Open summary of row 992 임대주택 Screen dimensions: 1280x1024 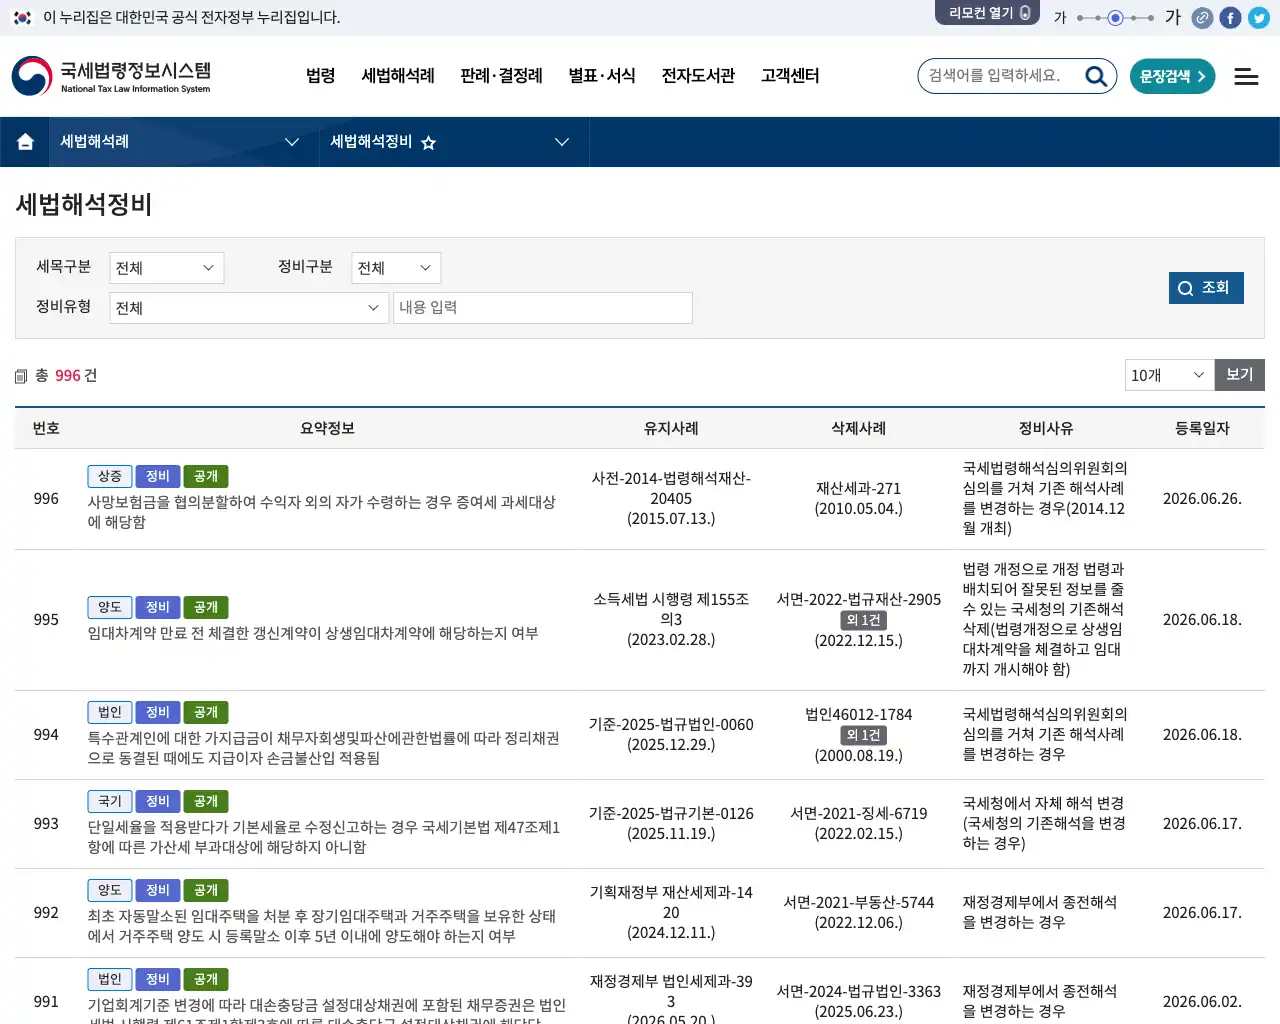point(321,926)
